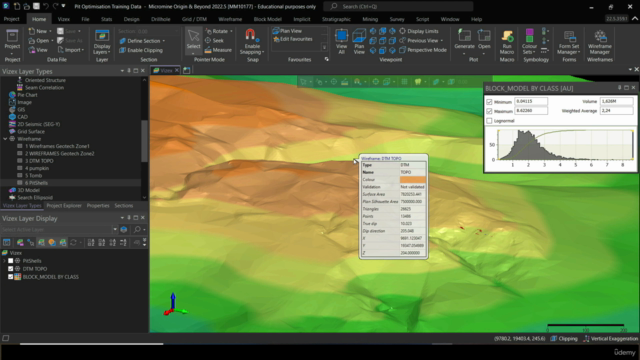Open the Vizex ribbon tab
Screen dimensions: 640x360
[64, 19]
